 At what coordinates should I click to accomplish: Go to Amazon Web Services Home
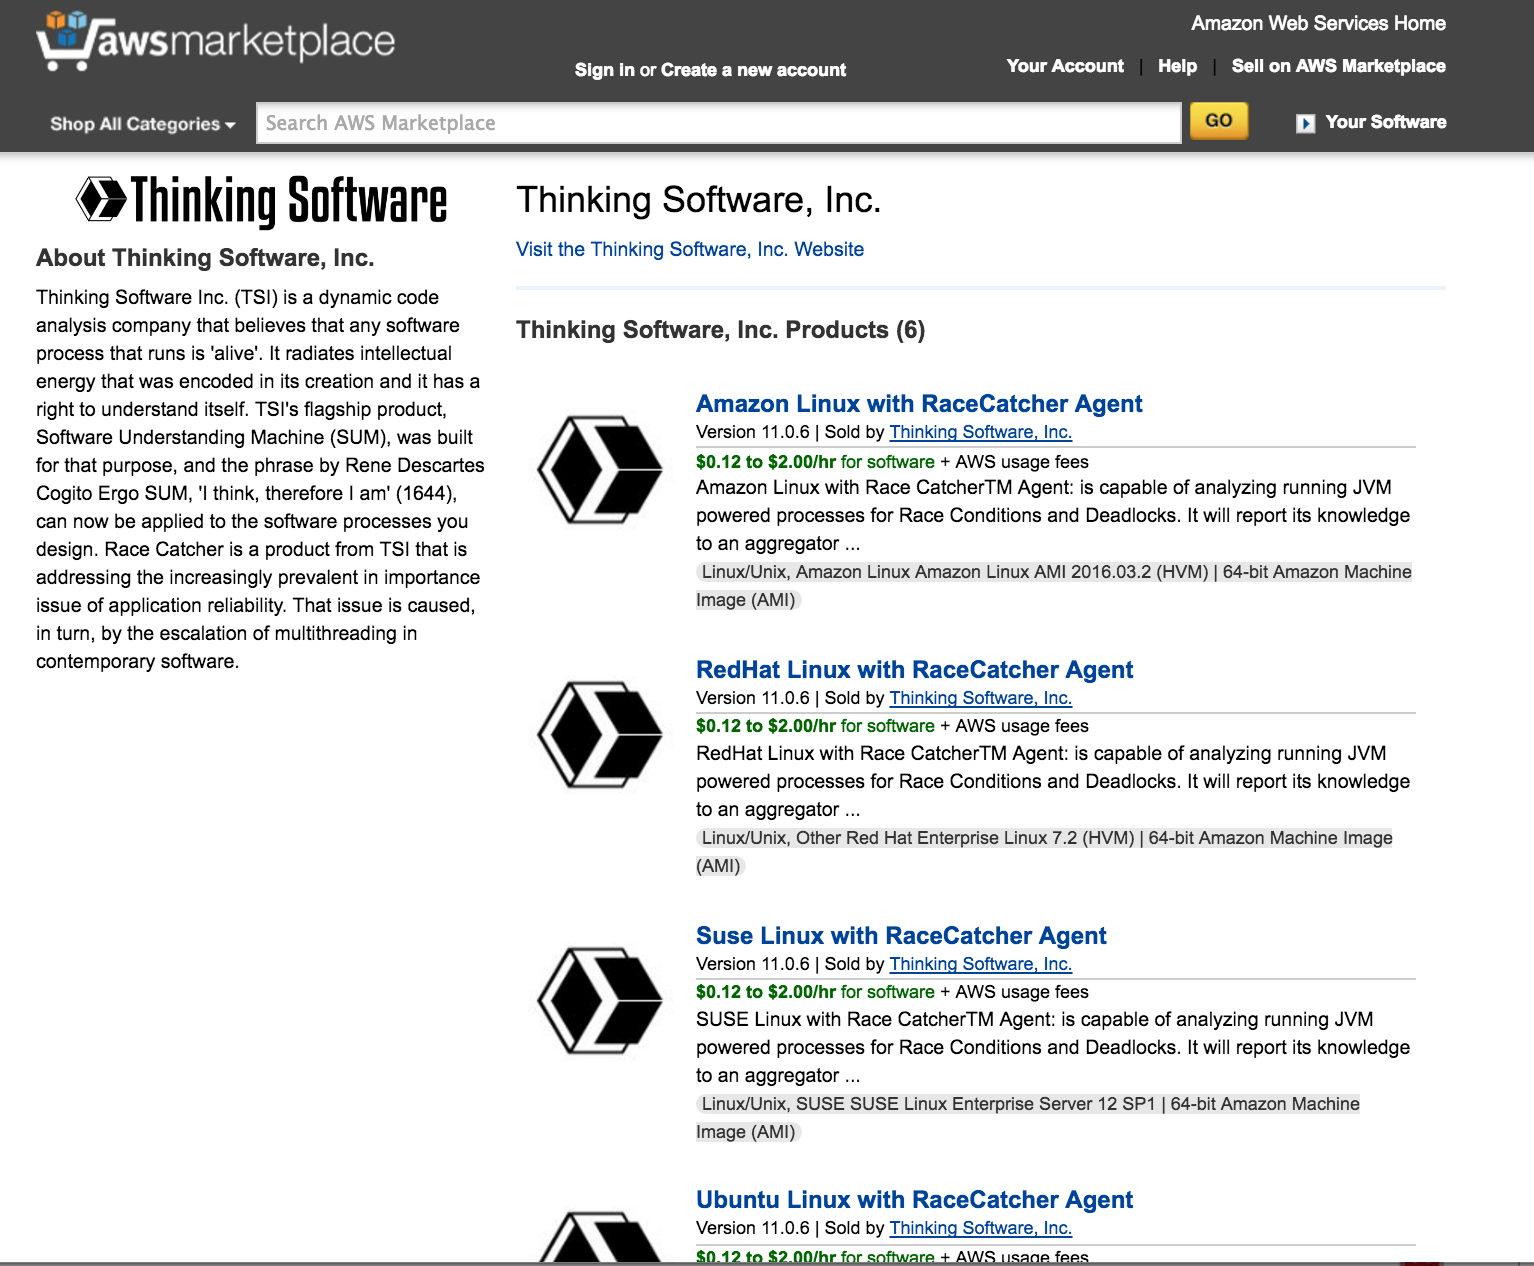point(1318,23)
